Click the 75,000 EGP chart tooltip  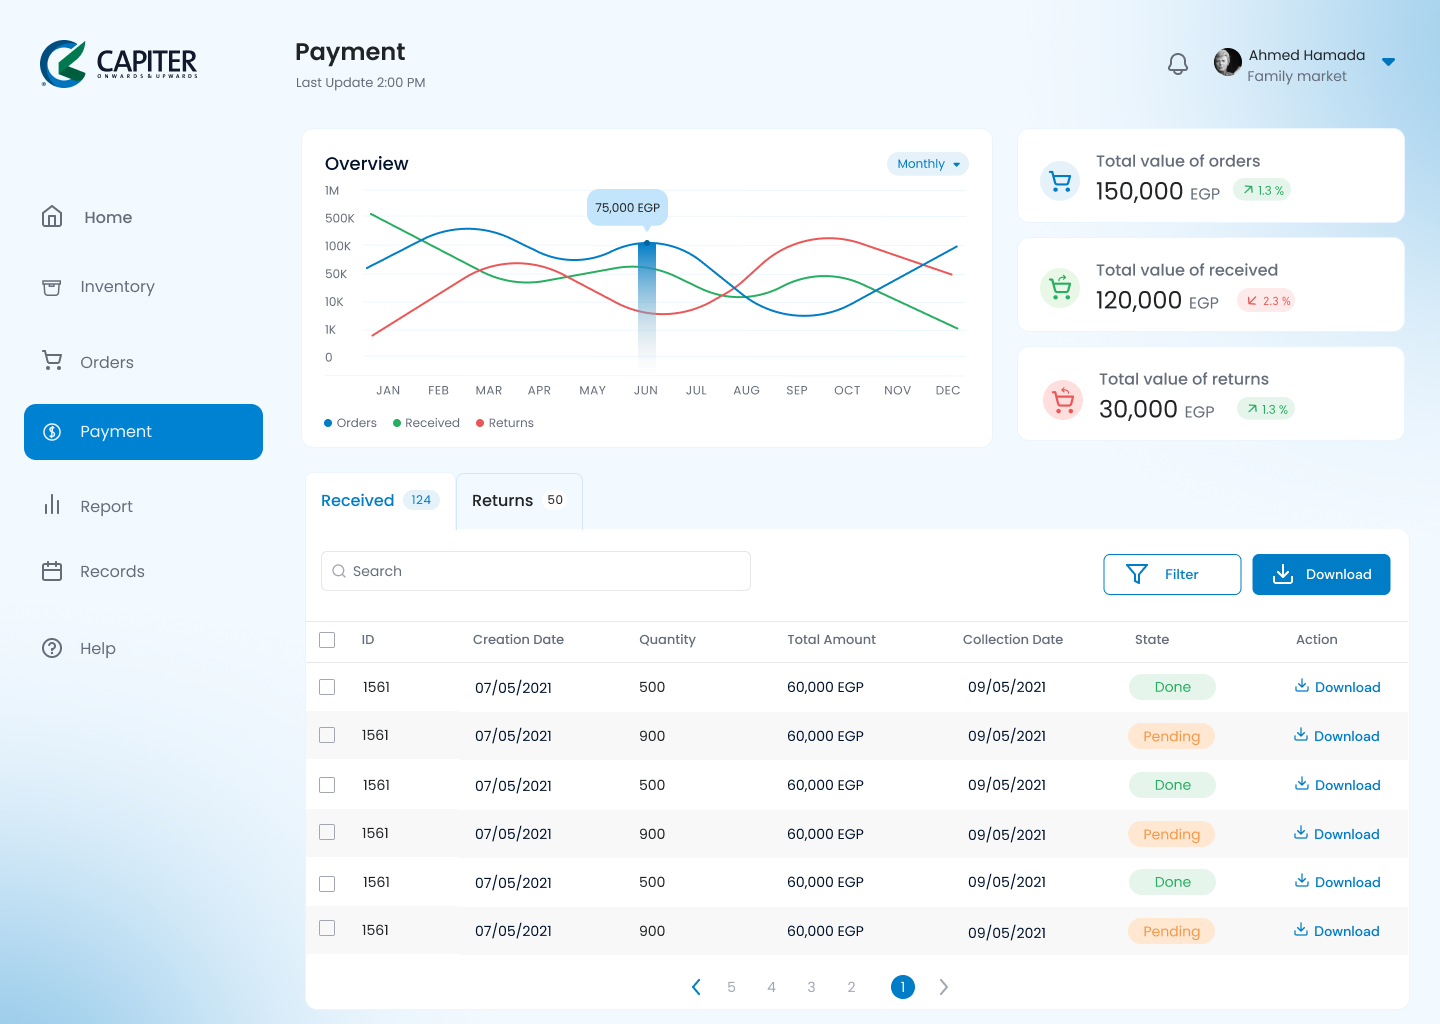tap(627, 208)
